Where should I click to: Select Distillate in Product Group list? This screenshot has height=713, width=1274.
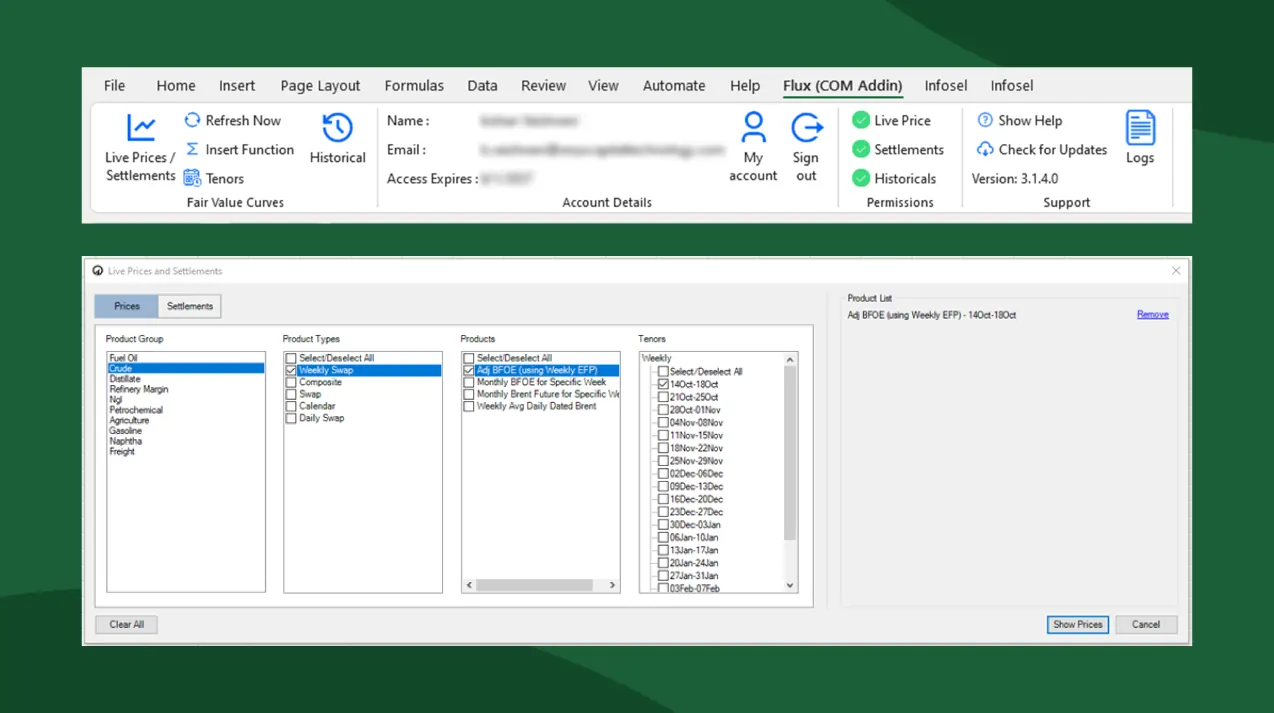click(125, 379)
